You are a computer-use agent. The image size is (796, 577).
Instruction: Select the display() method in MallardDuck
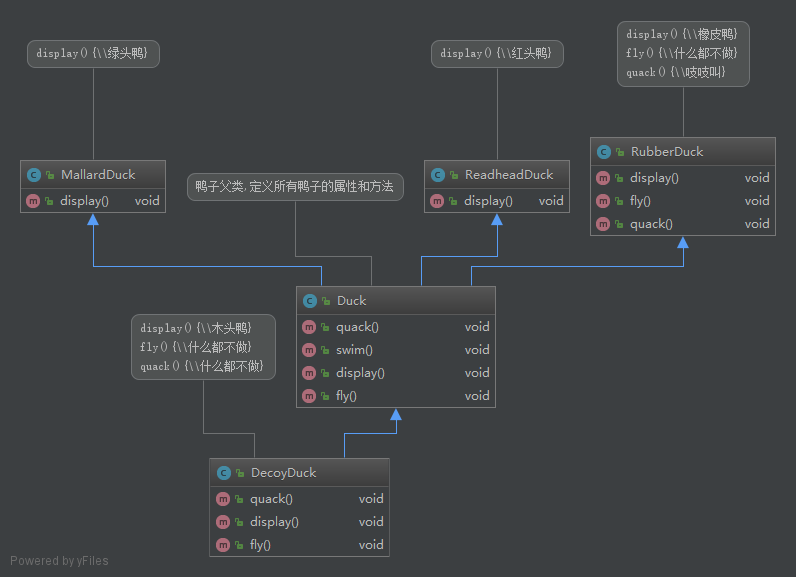(x=84, y=200)
